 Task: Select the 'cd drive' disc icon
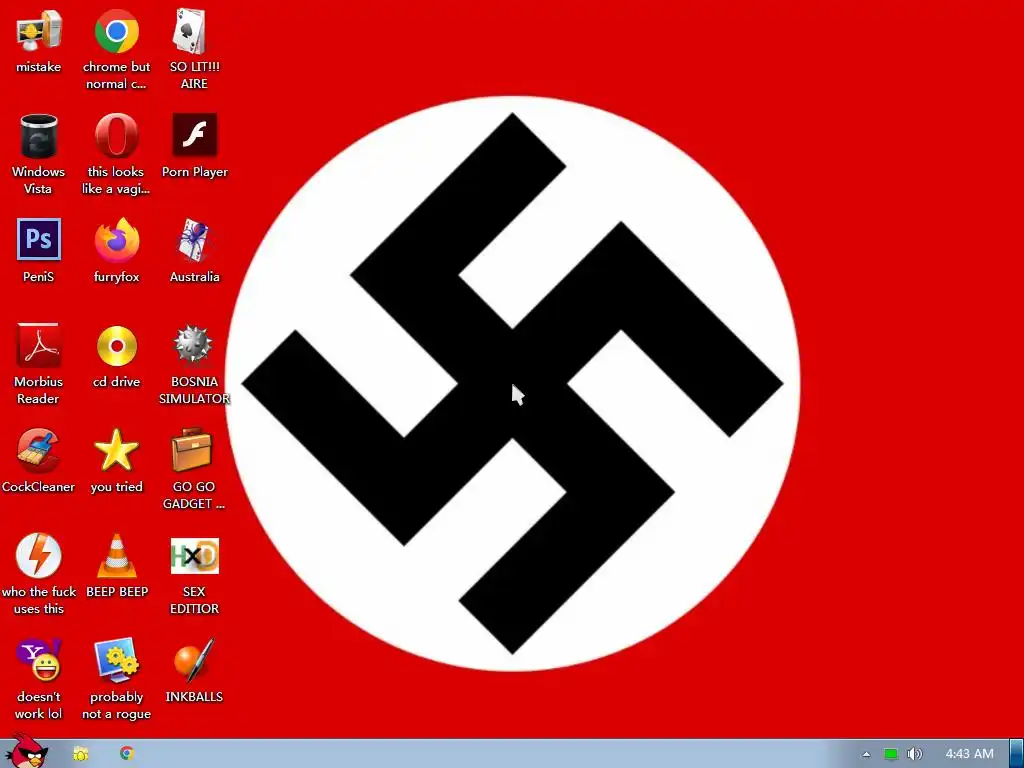(117, 346)
